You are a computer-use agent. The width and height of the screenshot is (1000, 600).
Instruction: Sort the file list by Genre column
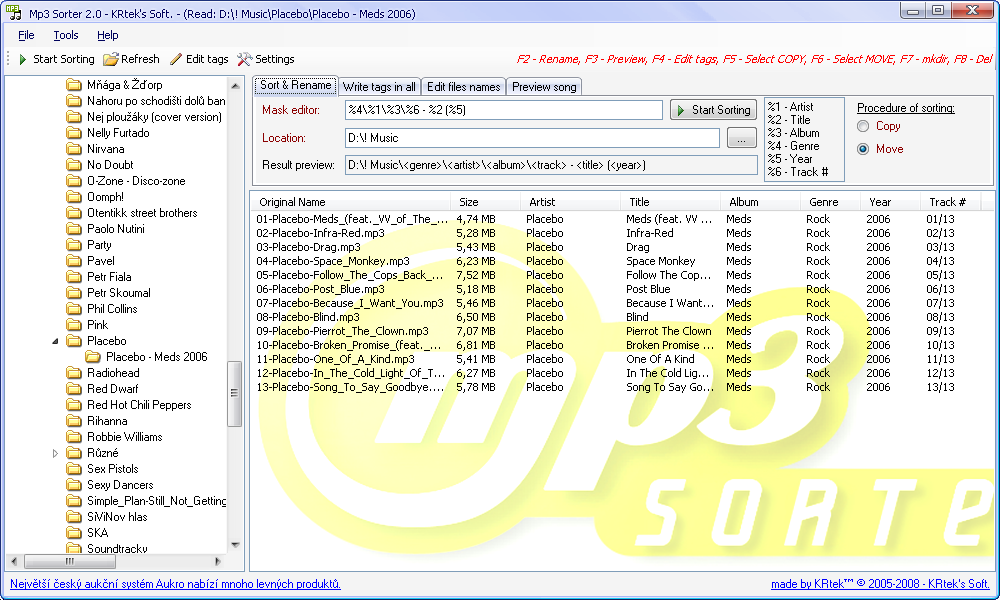pyautogui.click(x=830, y=202)
